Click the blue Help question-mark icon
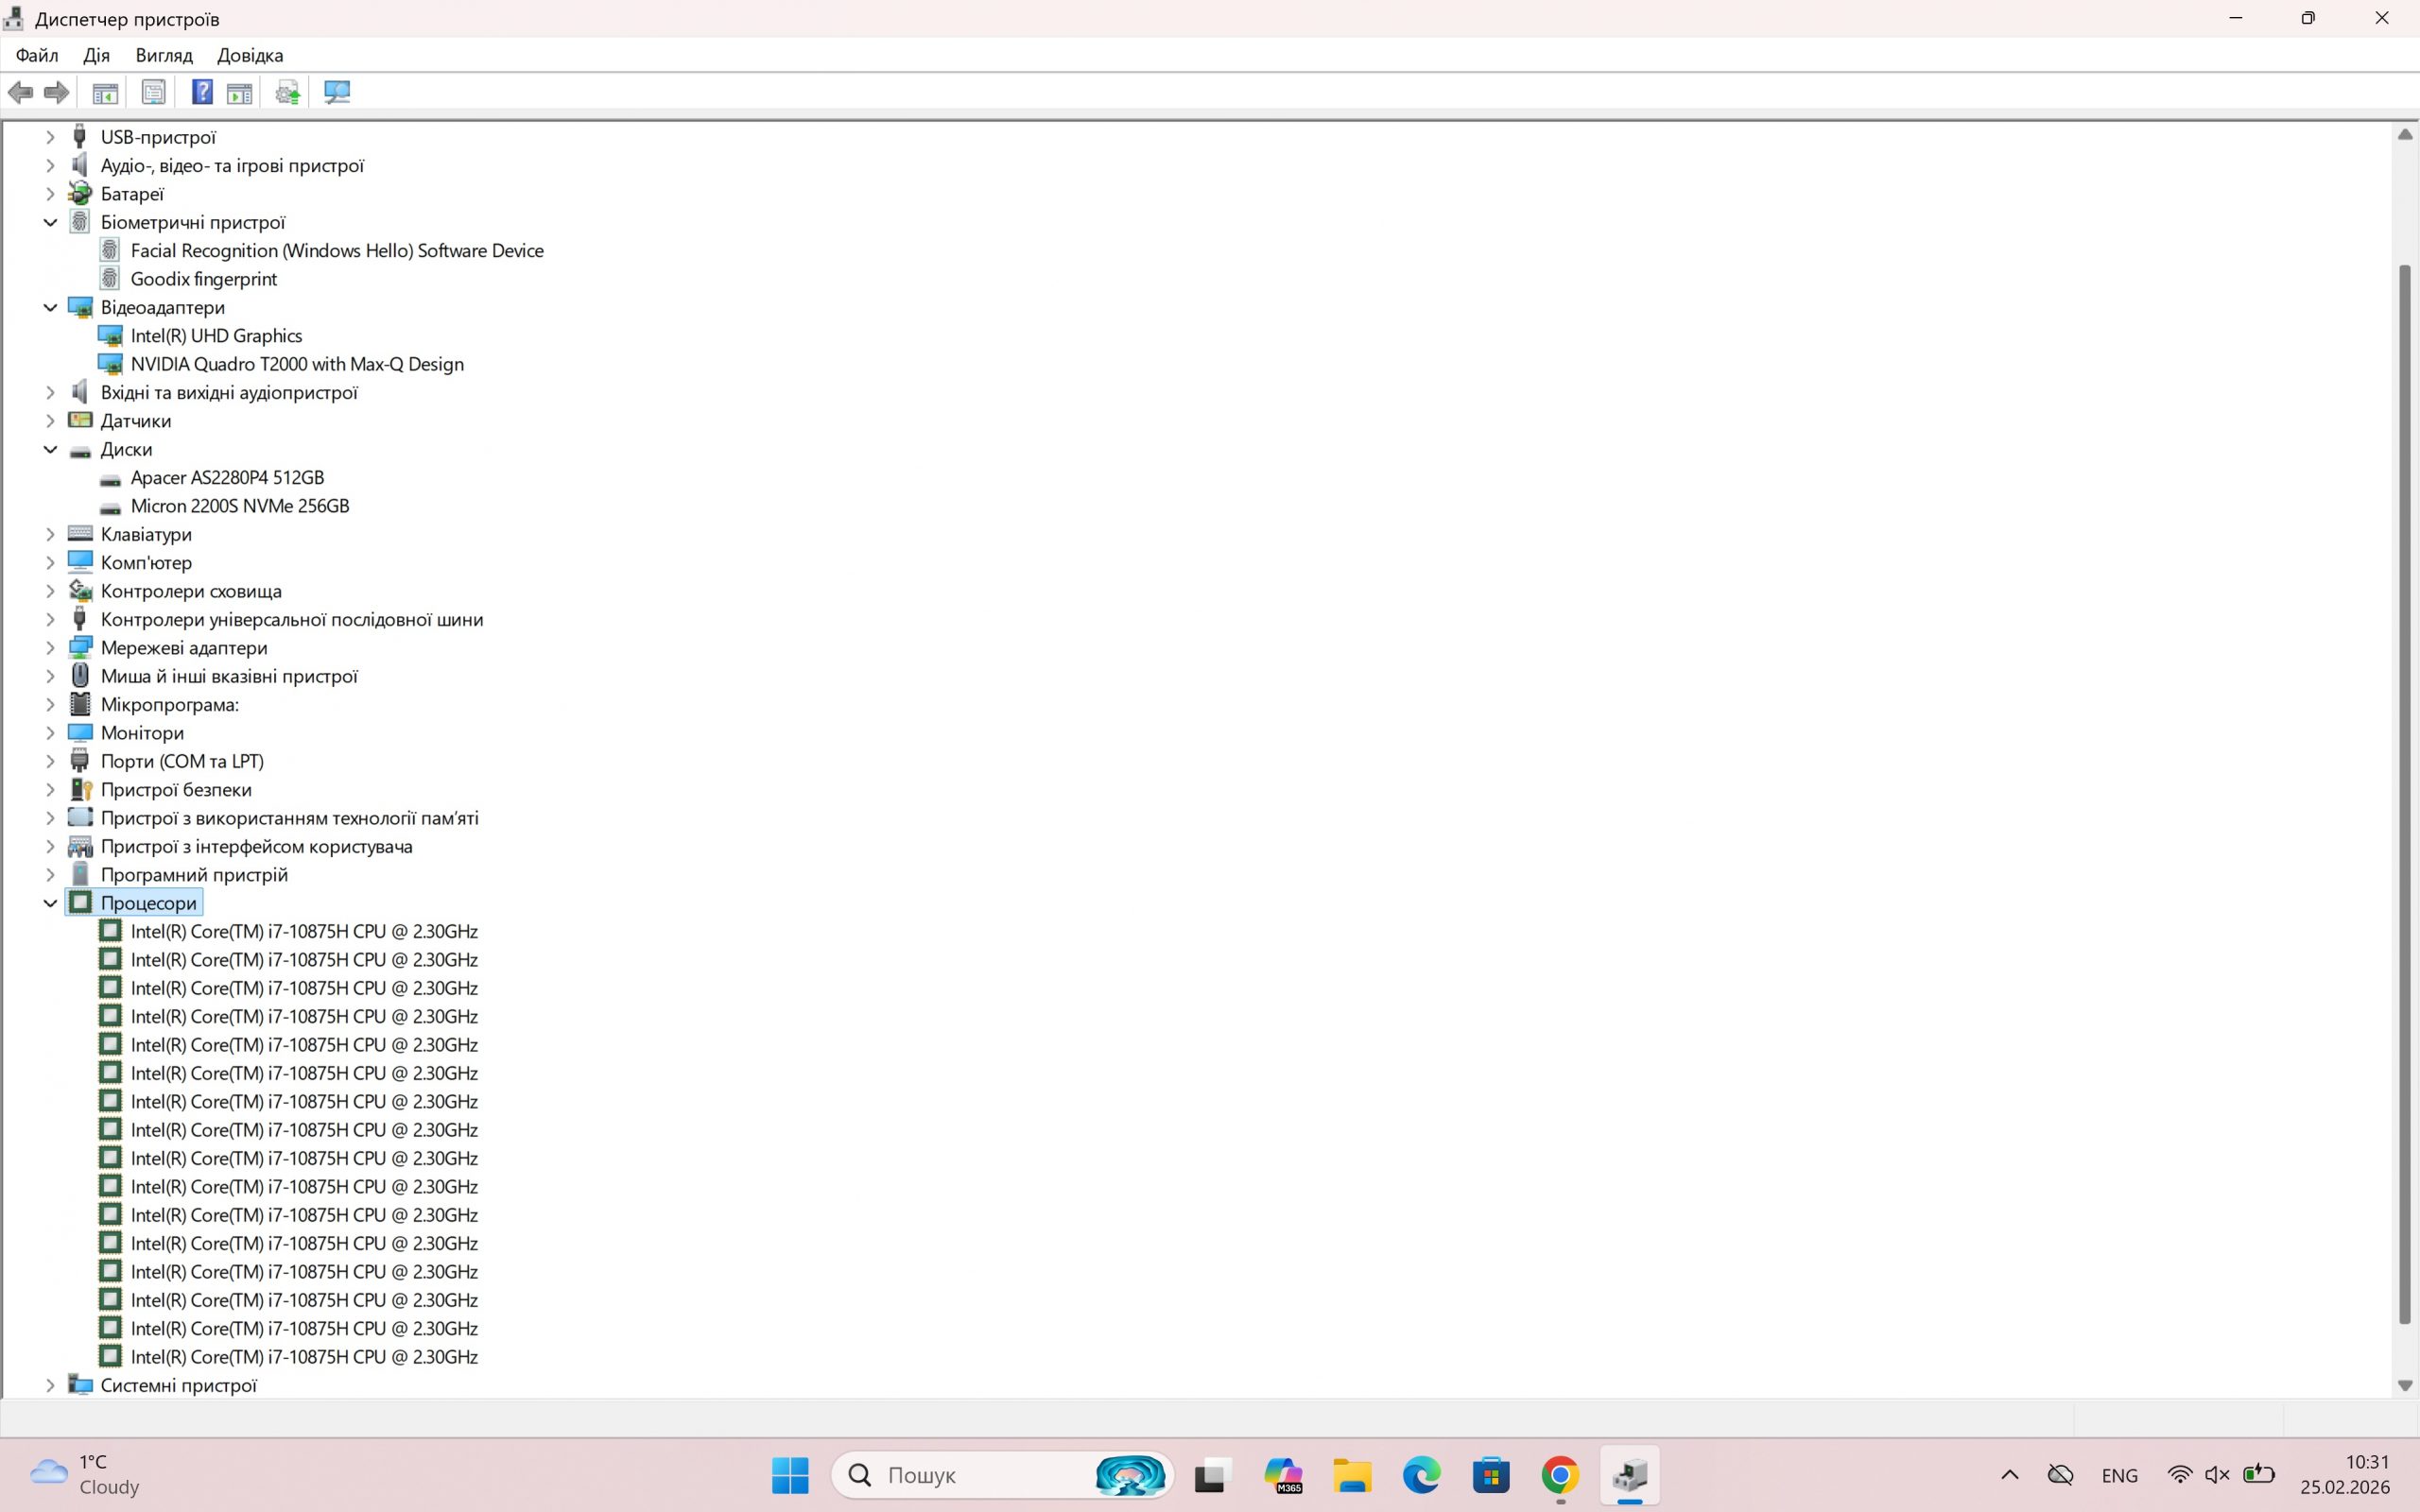The width and height of the screenshot is (2420, 1512). 202,93
